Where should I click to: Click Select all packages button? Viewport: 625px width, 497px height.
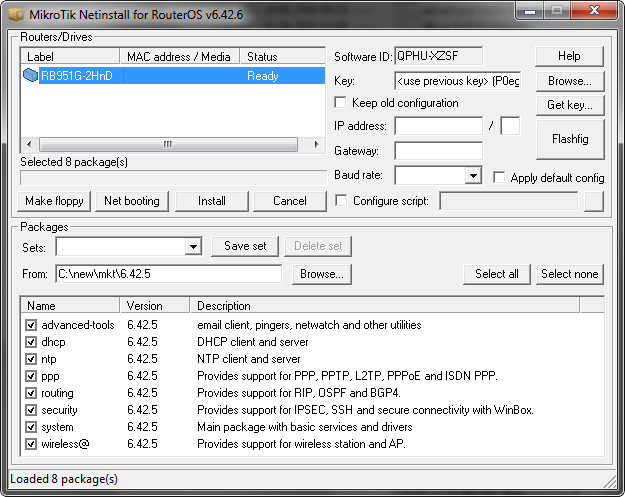pyautogui.click(x=497, y=274)
